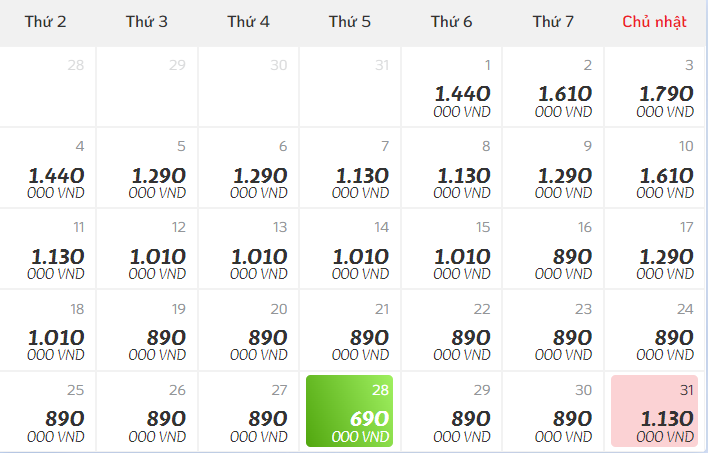708x453 pixels.
Task: Choose the pink-highlighted date 31 fare
Action: click(x=654, y=411)
